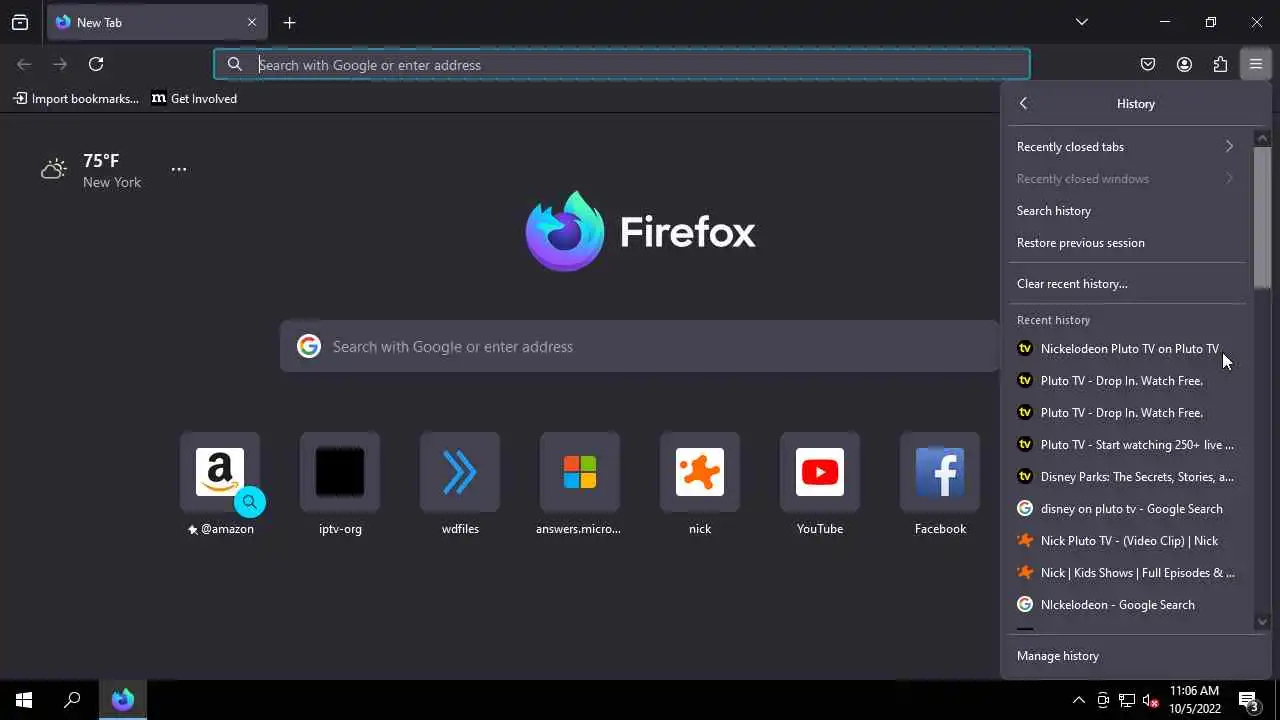This screenshot has width=1280, height=720.
Task: Reload the current page
Action: (x=96, y=64)
